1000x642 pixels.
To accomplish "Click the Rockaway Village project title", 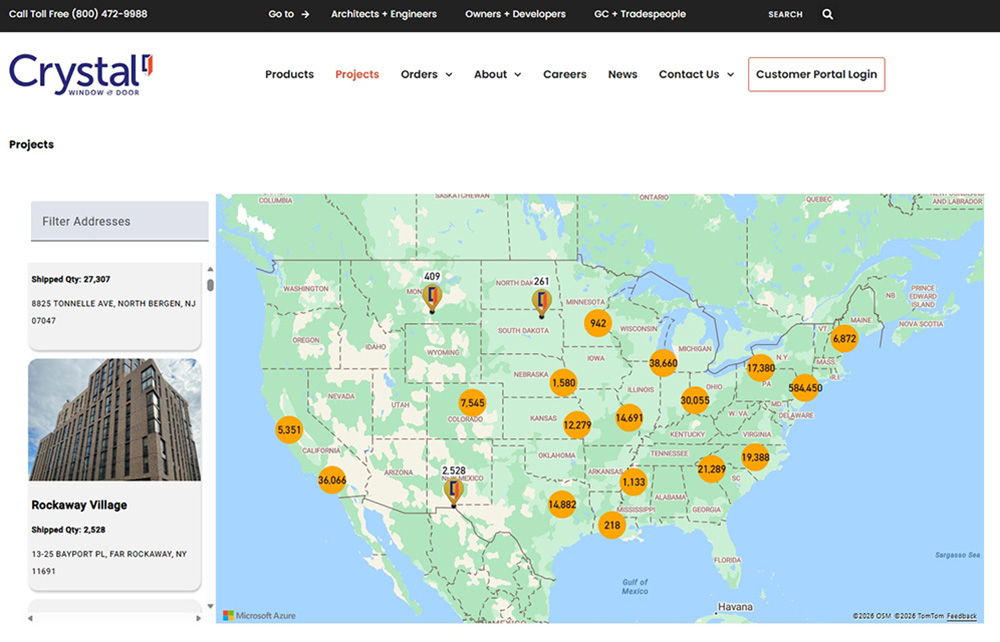I will click(79, 505).
